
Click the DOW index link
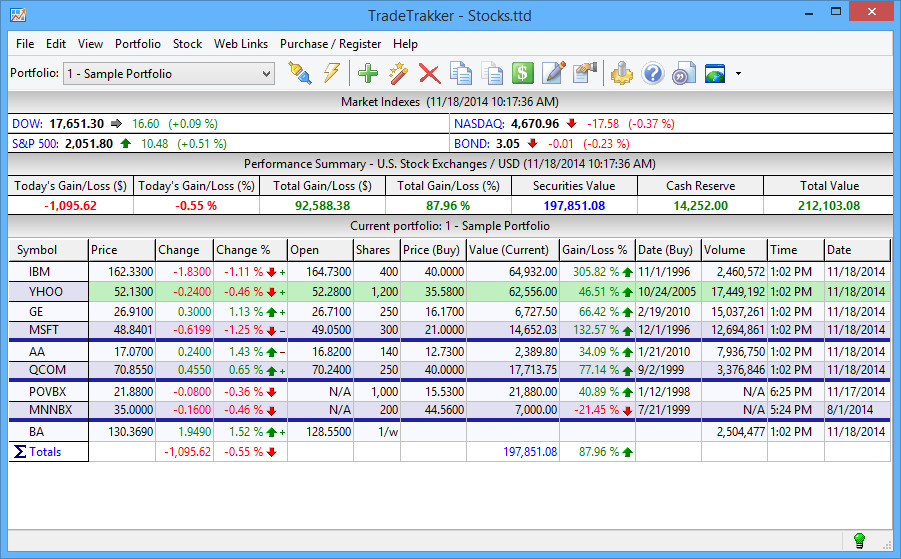click(x=28, y=124)
